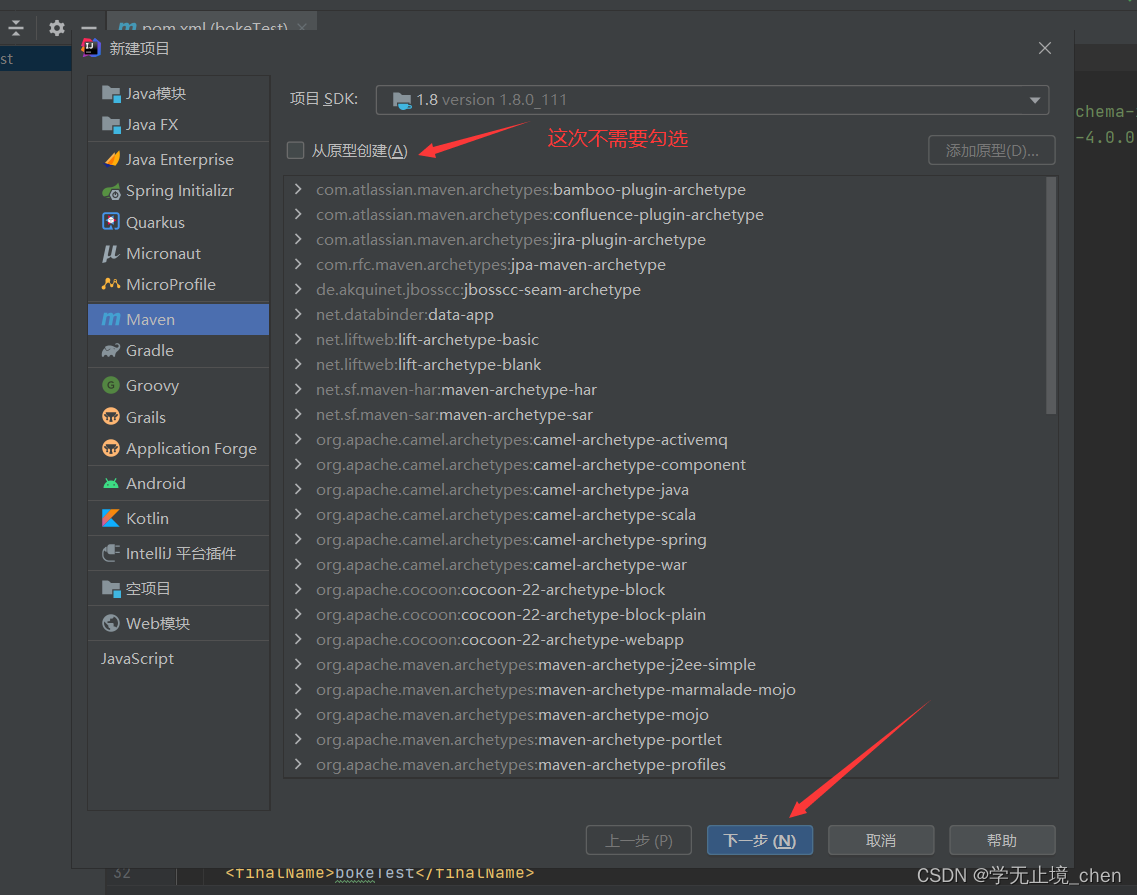Image resolution: width=1137 pixels, height=895 pixels.
Task: Click the Groovy icon
Action: pyautogui.click(x=111, y=385)
